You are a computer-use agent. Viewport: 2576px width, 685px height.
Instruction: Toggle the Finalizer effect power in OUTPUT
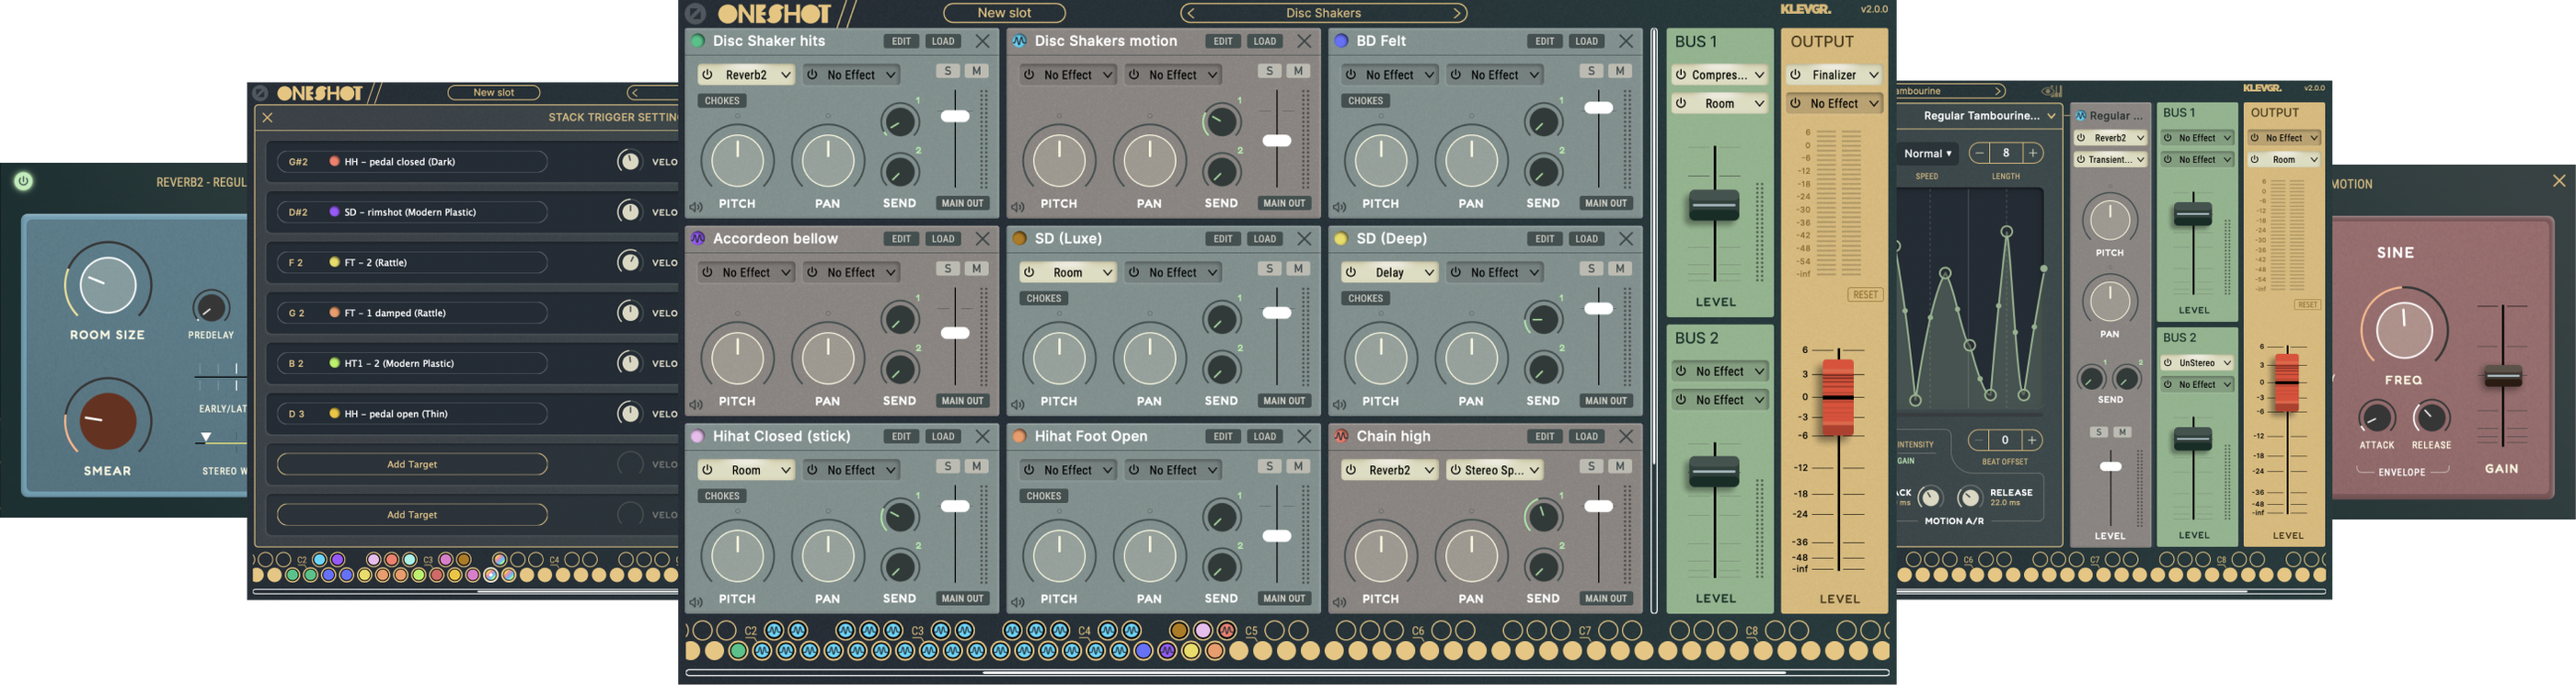click(1796, 75)
